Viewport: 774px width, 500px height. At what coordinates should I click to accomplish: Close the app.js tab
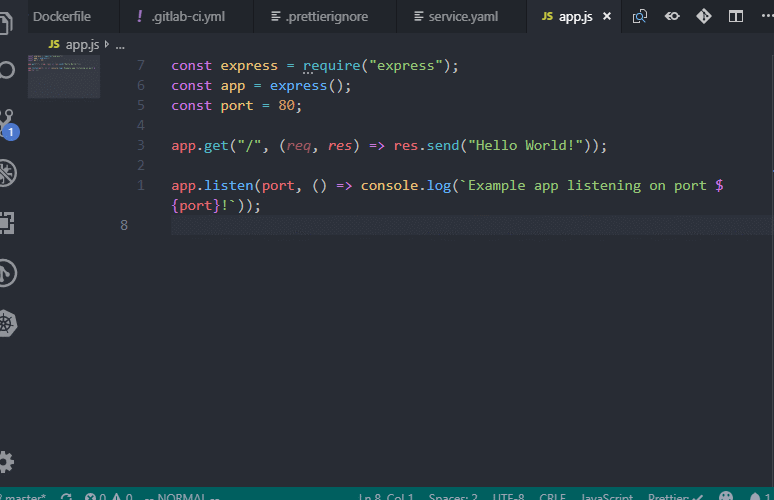point(607,16)
